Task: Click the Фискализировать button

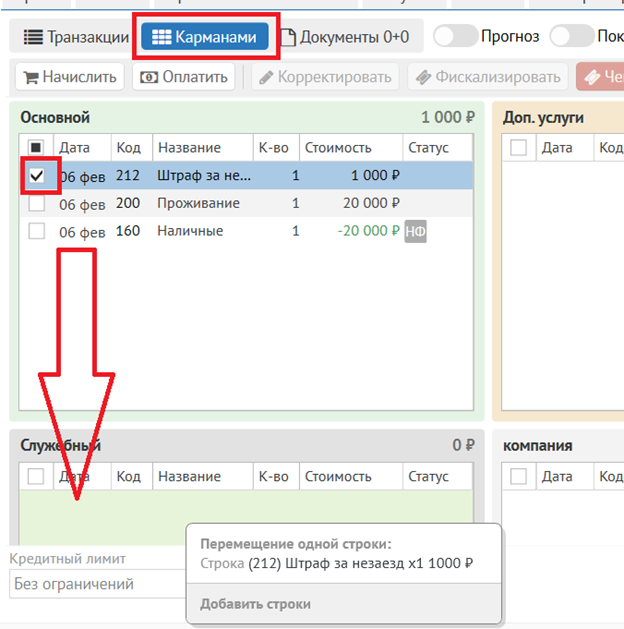Action: click(487, 76)
